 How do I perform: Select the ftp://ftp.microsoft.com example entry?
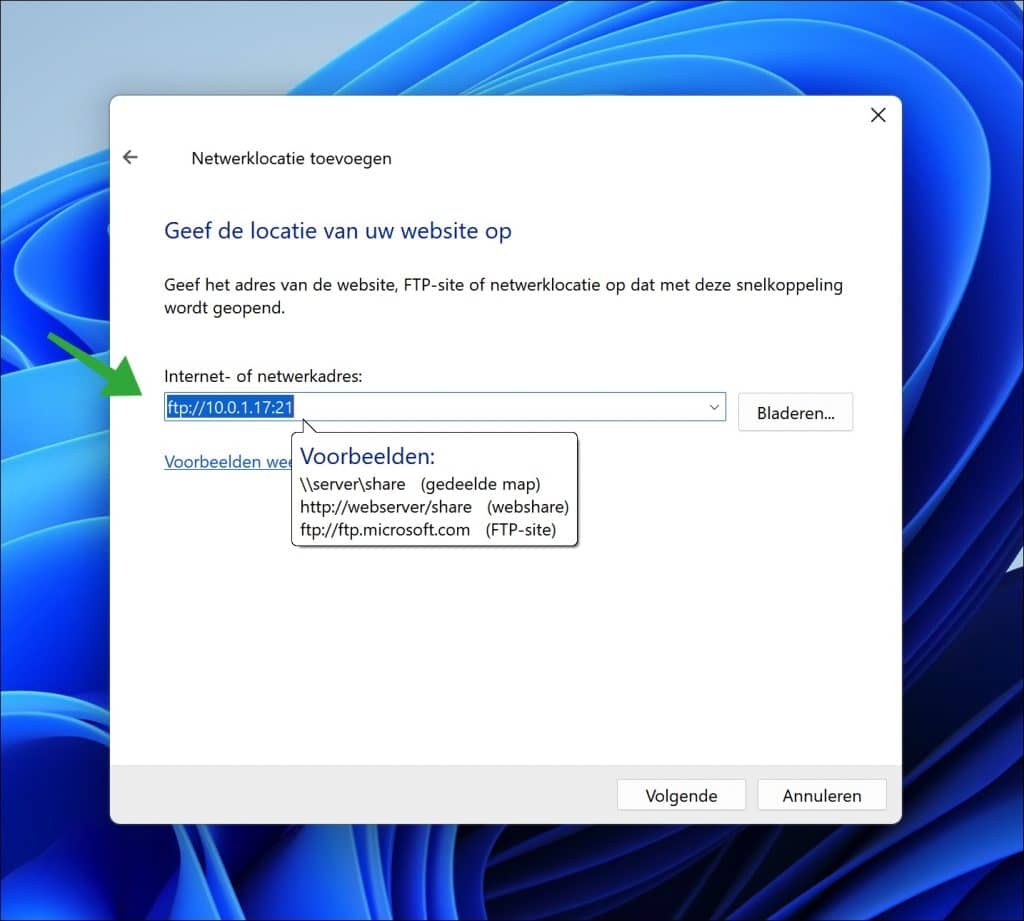pyautogui.click(x=385, y=530)
